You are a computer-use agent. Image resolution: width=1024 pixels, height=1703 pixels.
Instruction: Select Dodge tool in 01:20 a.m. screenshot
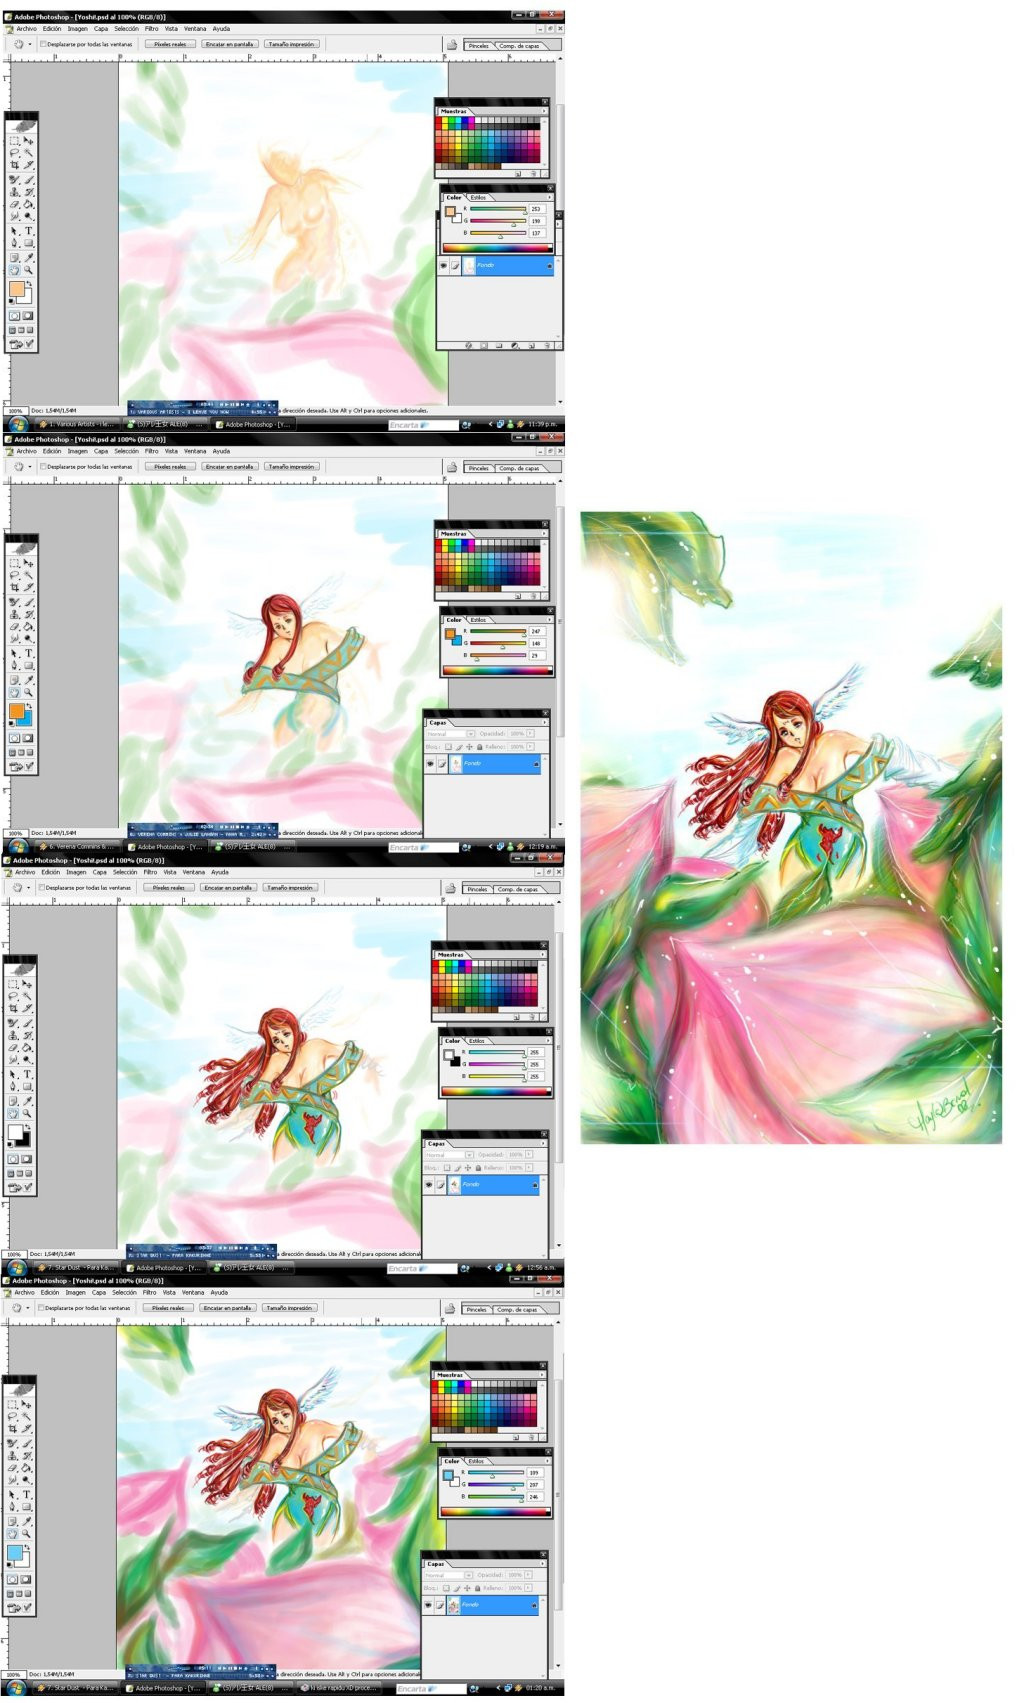28,1480
